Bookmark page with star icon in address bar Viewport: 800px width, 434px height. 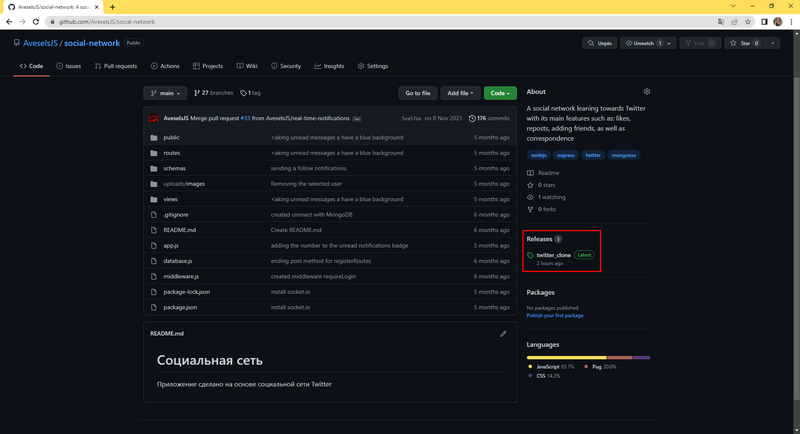748,21
